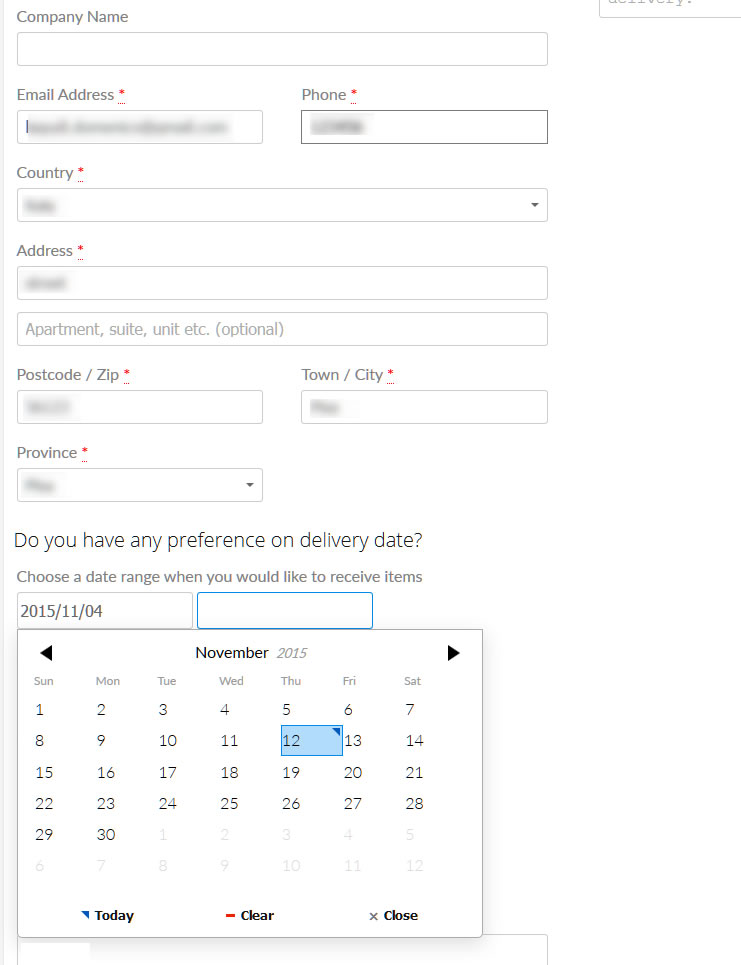Viewport: 741px width, 965px height.
Task: Click into the Phone field
Action: pyautogui.click(x=424, y=127)
